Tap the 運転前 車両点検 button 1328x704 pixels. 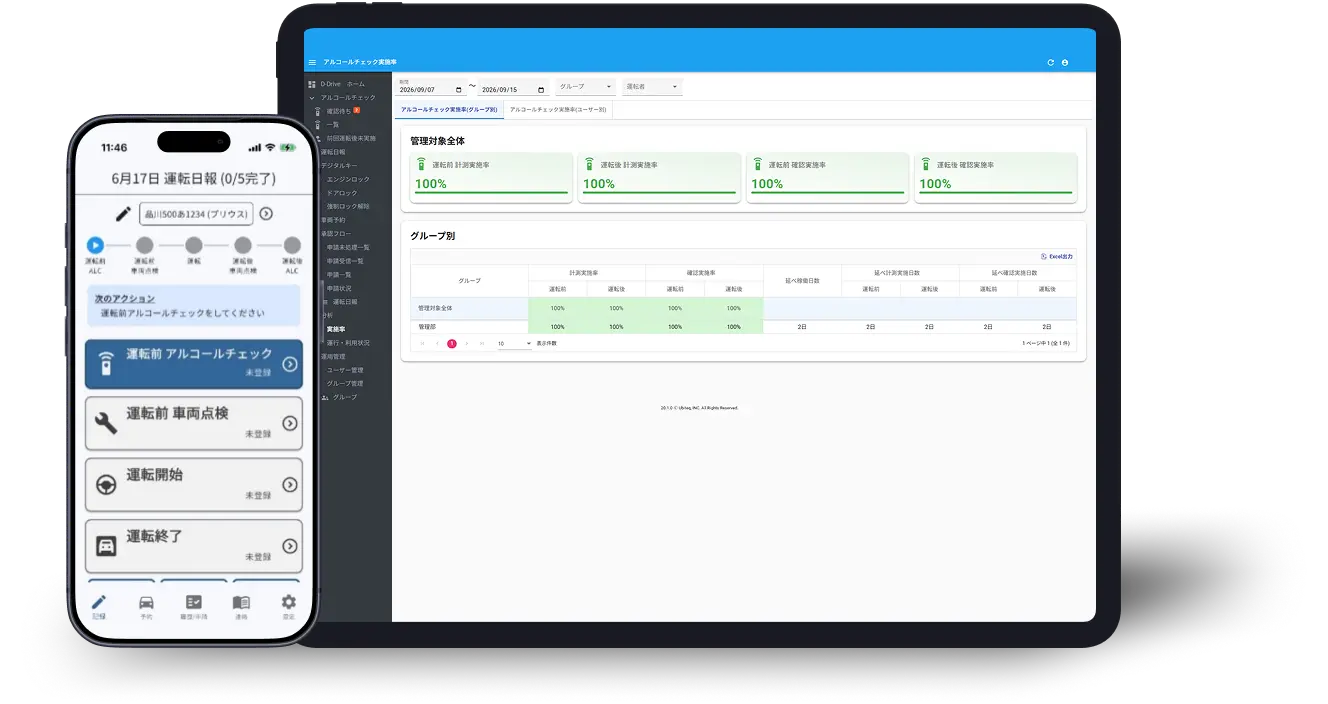(194, 423)
